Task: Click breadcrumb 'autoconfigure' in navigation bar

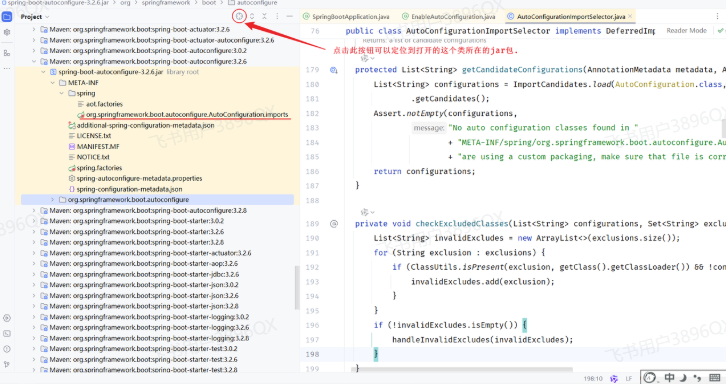Action: tap(257, 3)
